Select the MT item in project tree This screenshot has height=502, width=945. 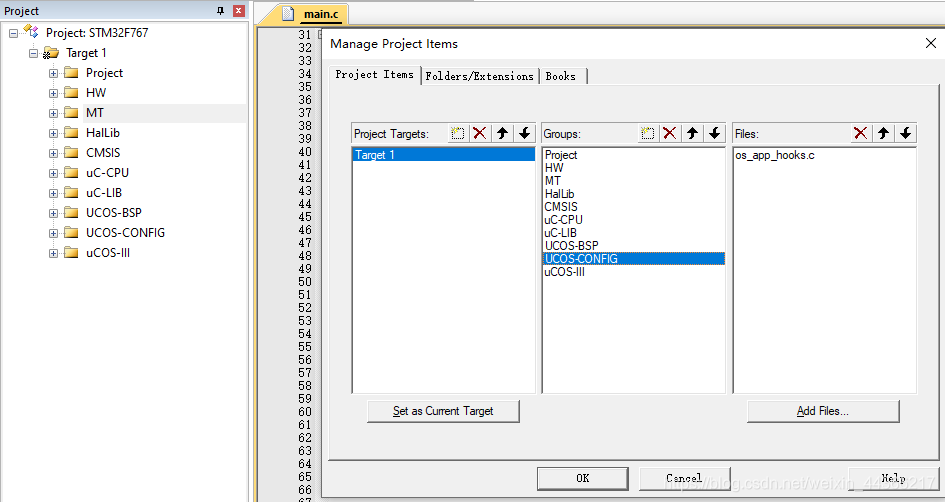95,113
